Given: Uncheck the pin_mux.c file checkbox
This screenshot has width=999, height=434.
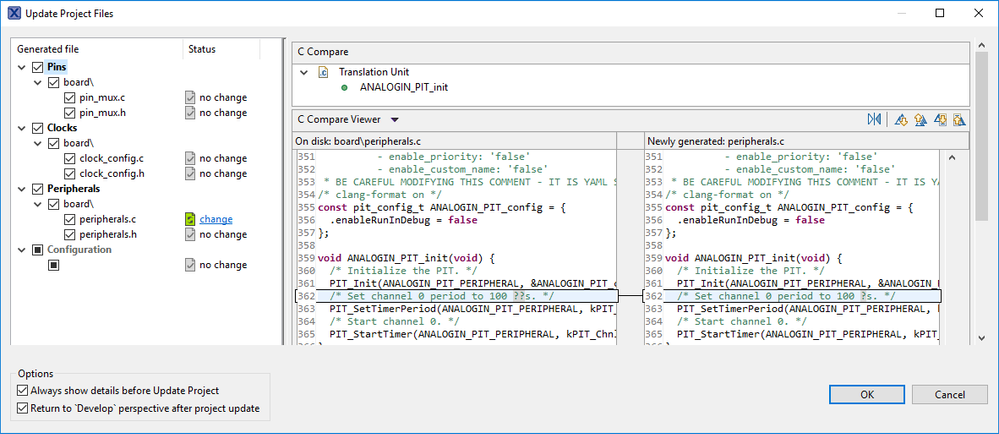Looking at the screenshot, I should click(70, 98).
